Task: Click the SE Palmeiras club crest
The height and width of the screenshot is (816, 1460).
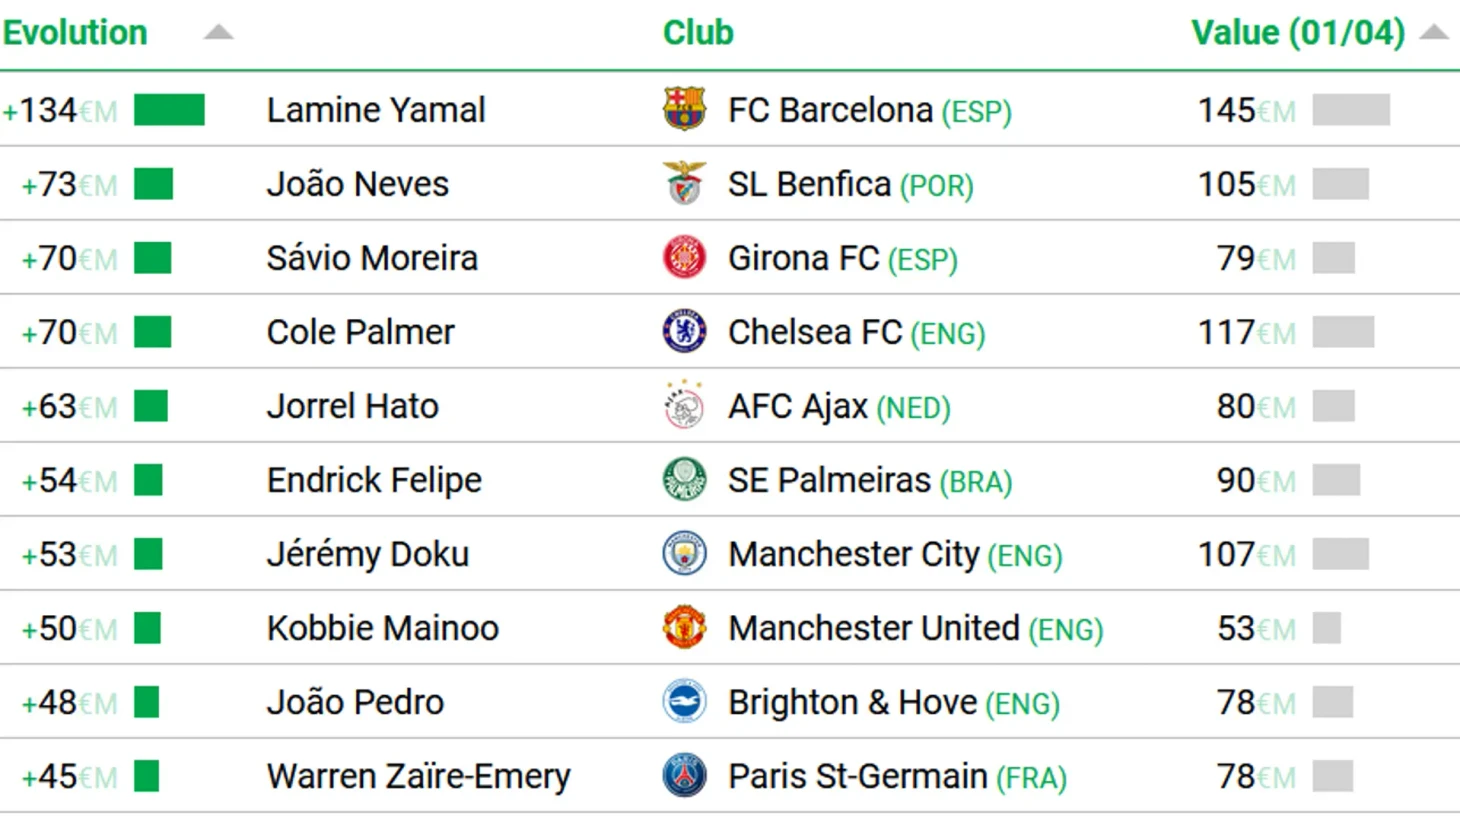Action: point(684,479)
